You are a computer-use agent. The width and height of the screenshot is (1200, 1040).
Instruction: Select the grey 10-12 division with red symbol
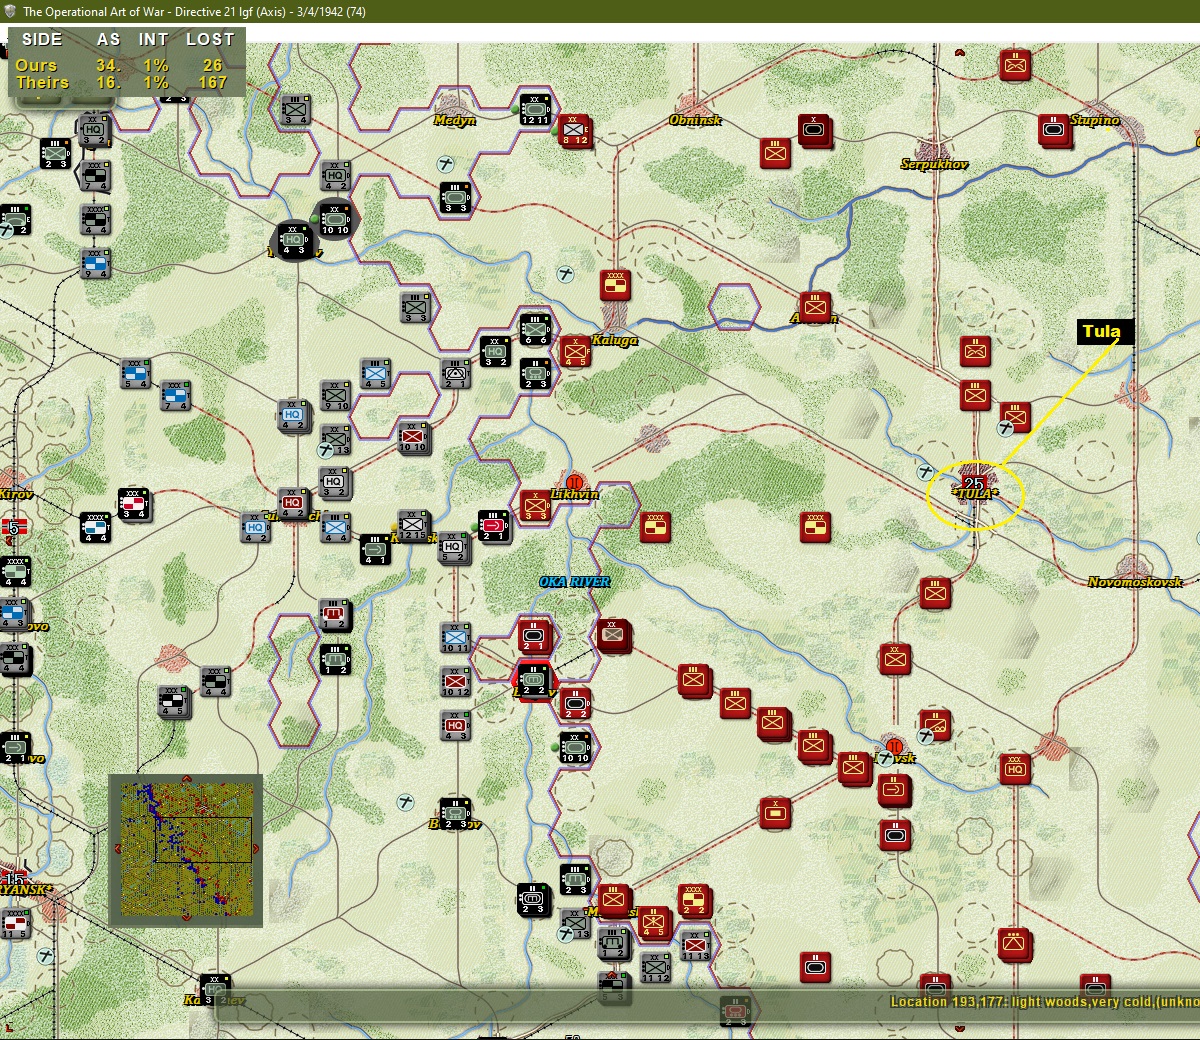point(455,681)
